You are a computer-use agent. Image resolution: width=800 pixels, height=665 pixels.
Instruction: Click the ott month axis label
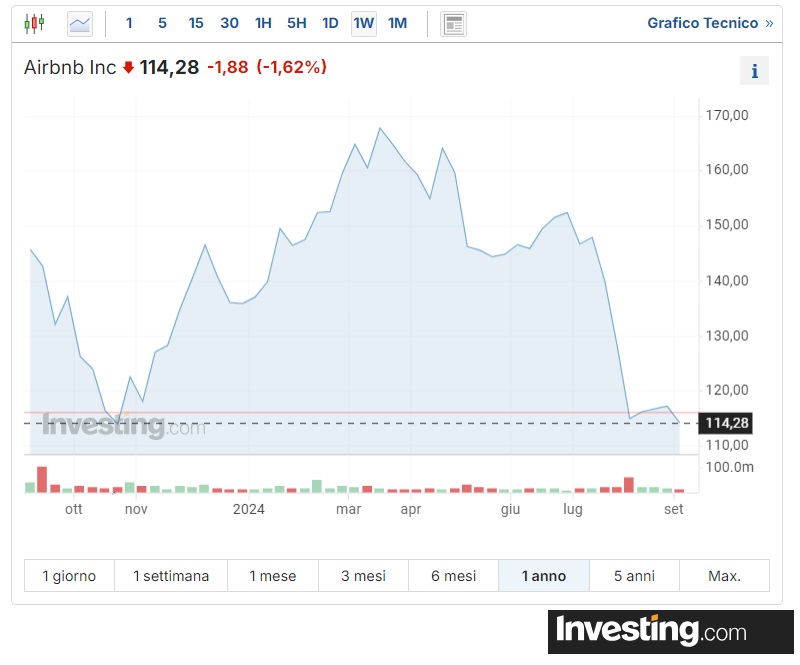[73, 509]
